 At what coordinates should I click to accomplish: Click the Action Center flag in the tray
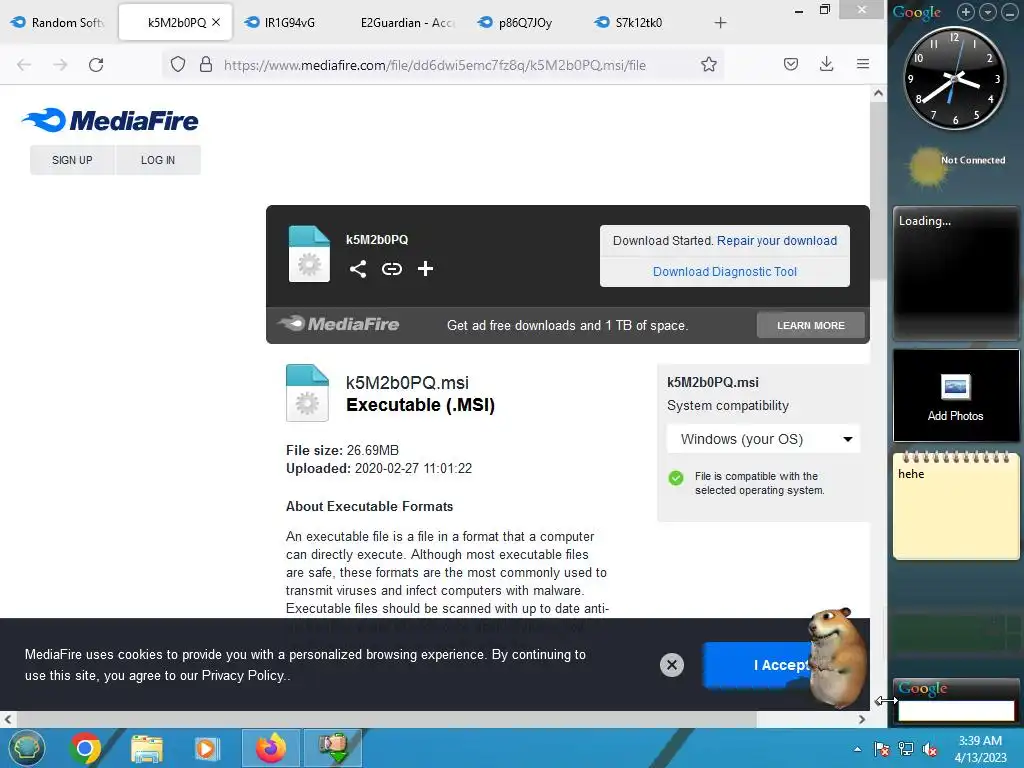point(882,749)
